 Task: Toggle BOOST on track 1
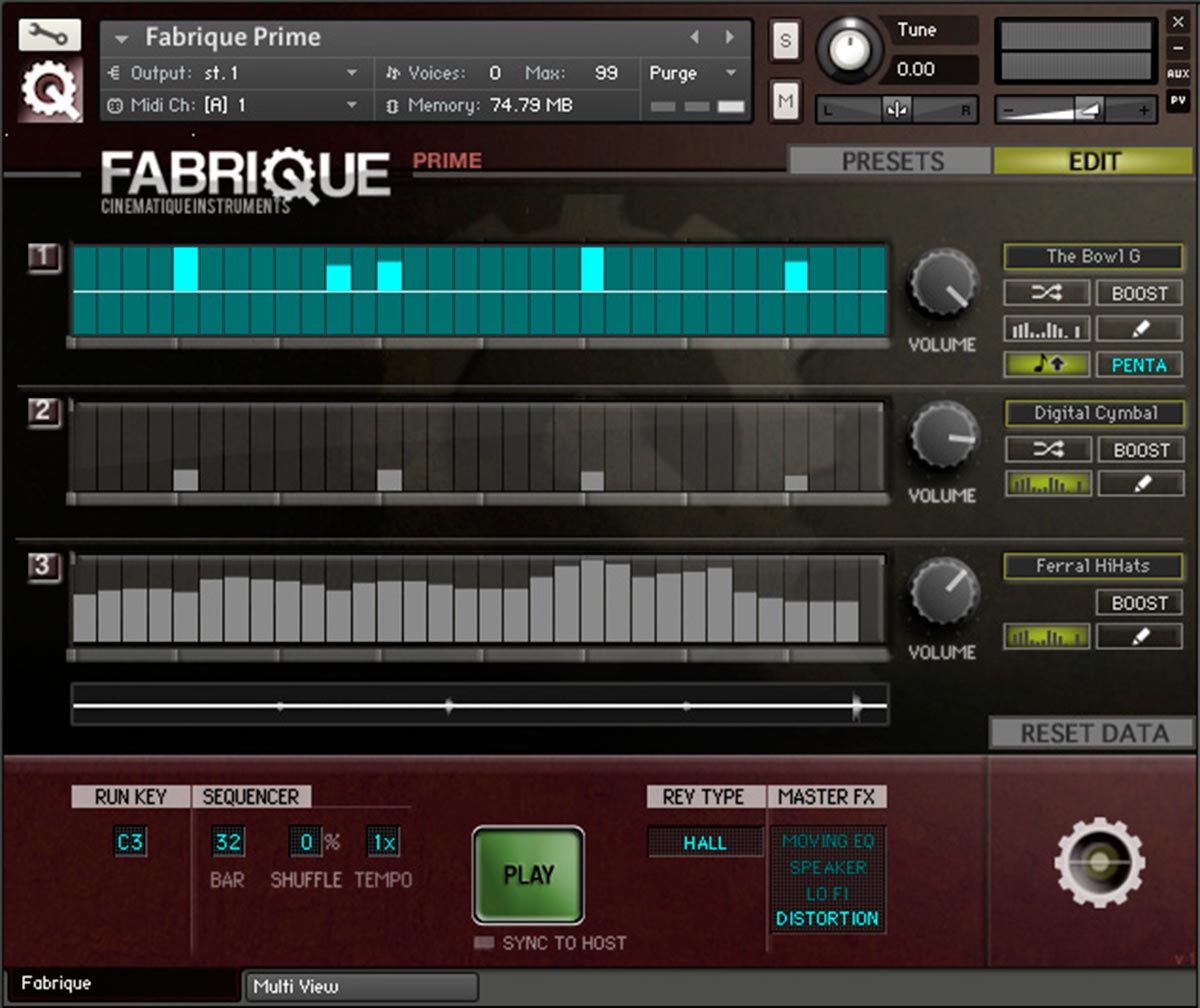(x=1140, y=293)
